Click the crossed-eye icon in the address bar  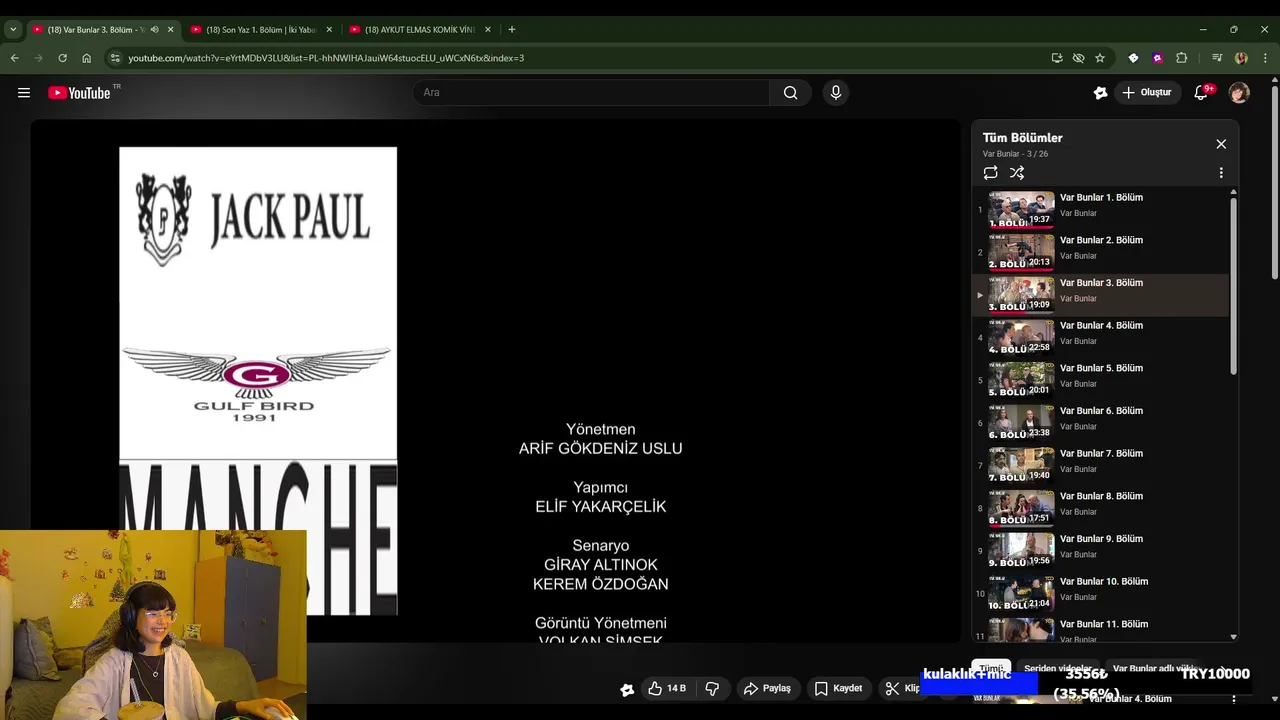[x=1078, y=58]
